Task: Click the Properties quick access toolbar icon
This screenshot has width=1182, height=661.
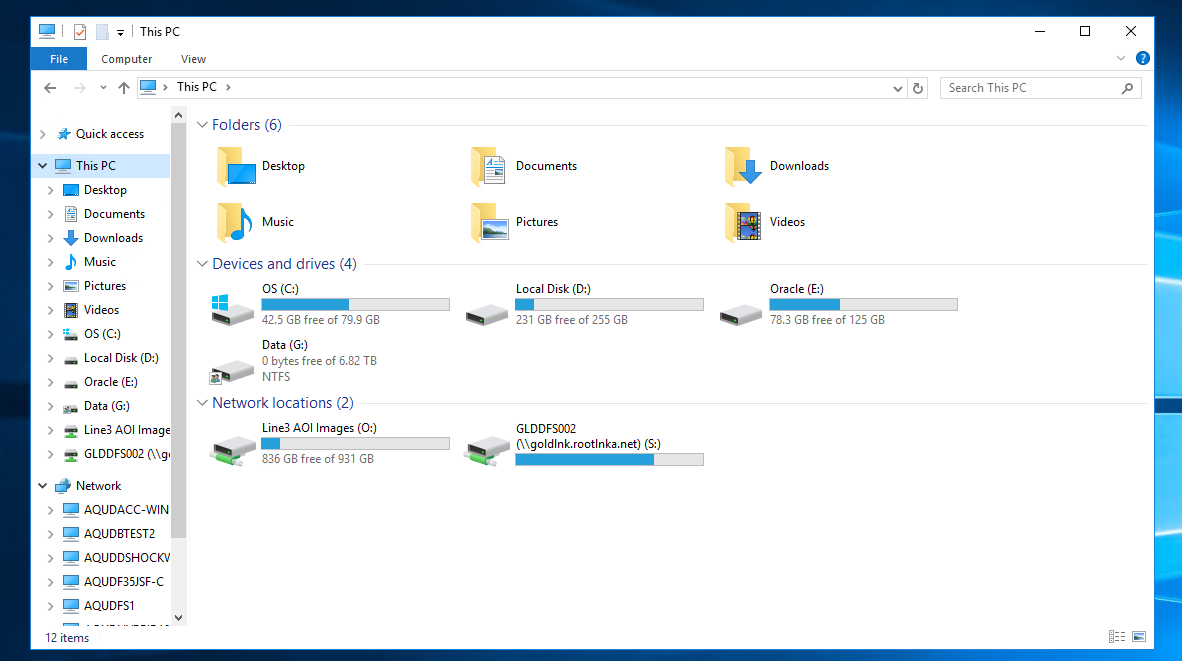Action: tap(80, 32)
